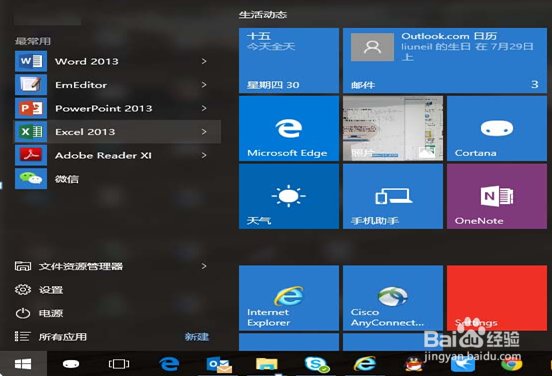552x376 pixels.
Task: Open Internet Explorer tile
Action: (x=289, y=298)
